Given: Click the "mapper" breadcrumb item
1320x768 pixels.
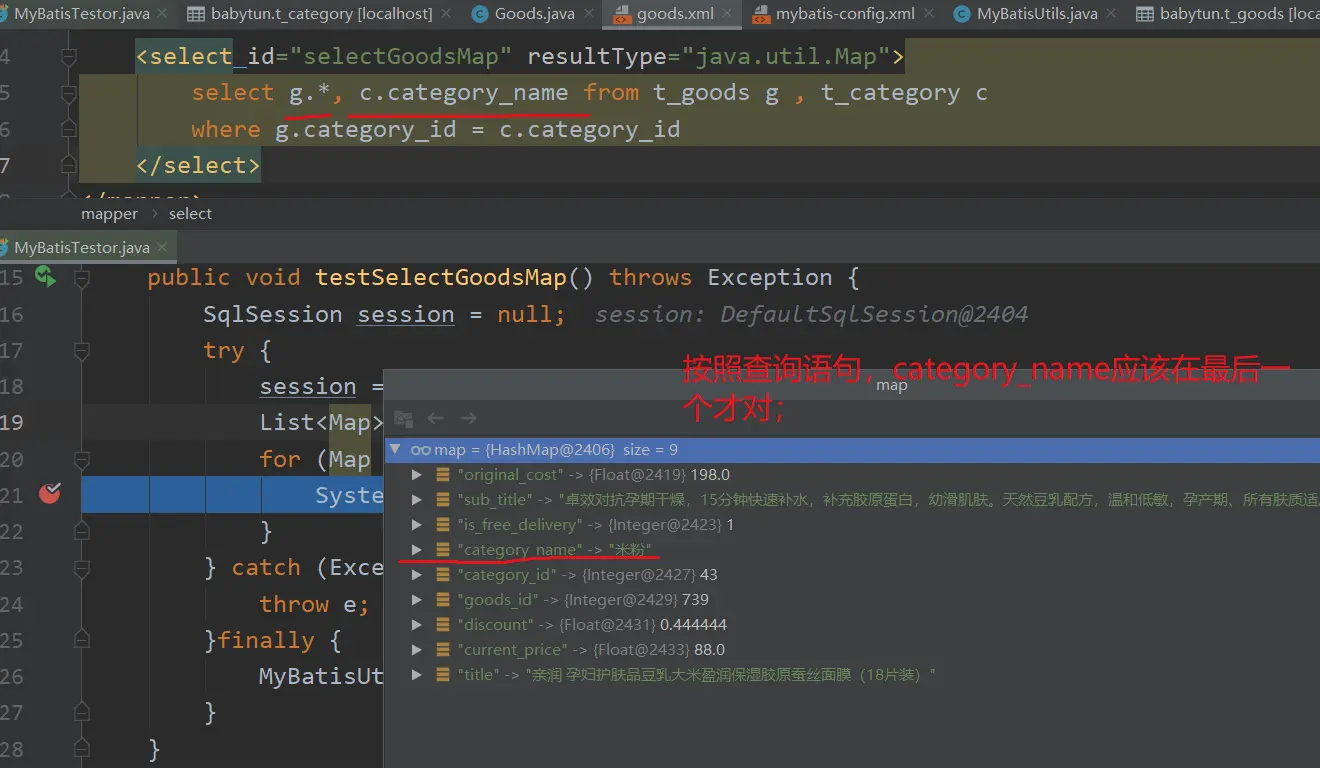Looking at the screenshot, I should coord(109,214).
